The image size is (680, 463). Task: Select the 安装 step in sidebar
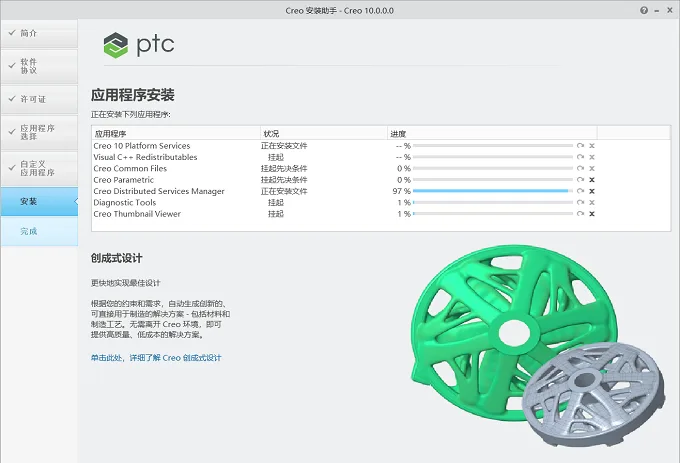[39, 201]
